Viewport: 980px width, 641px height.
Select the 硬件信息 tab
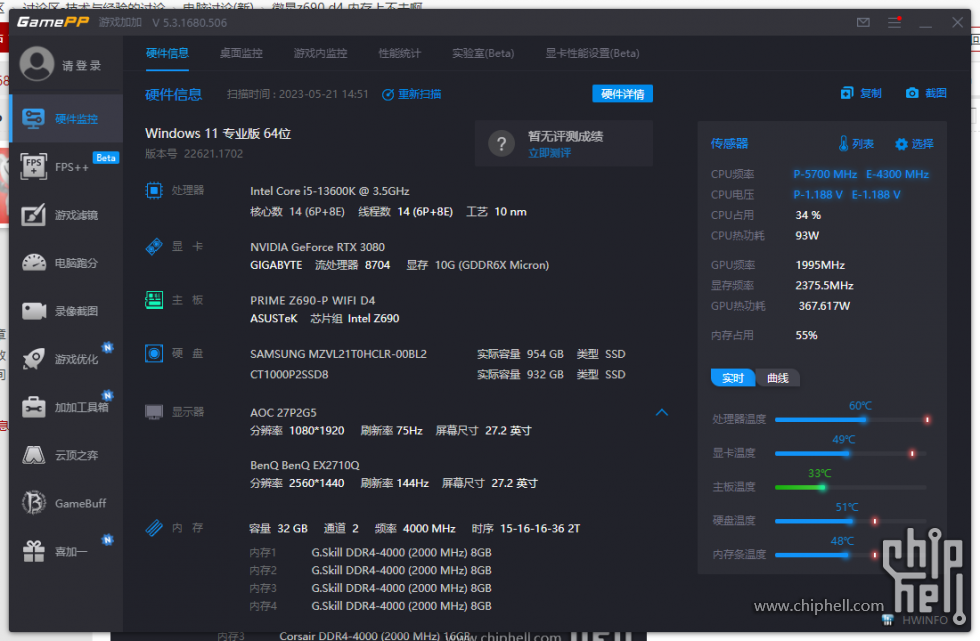pos(167,54)
